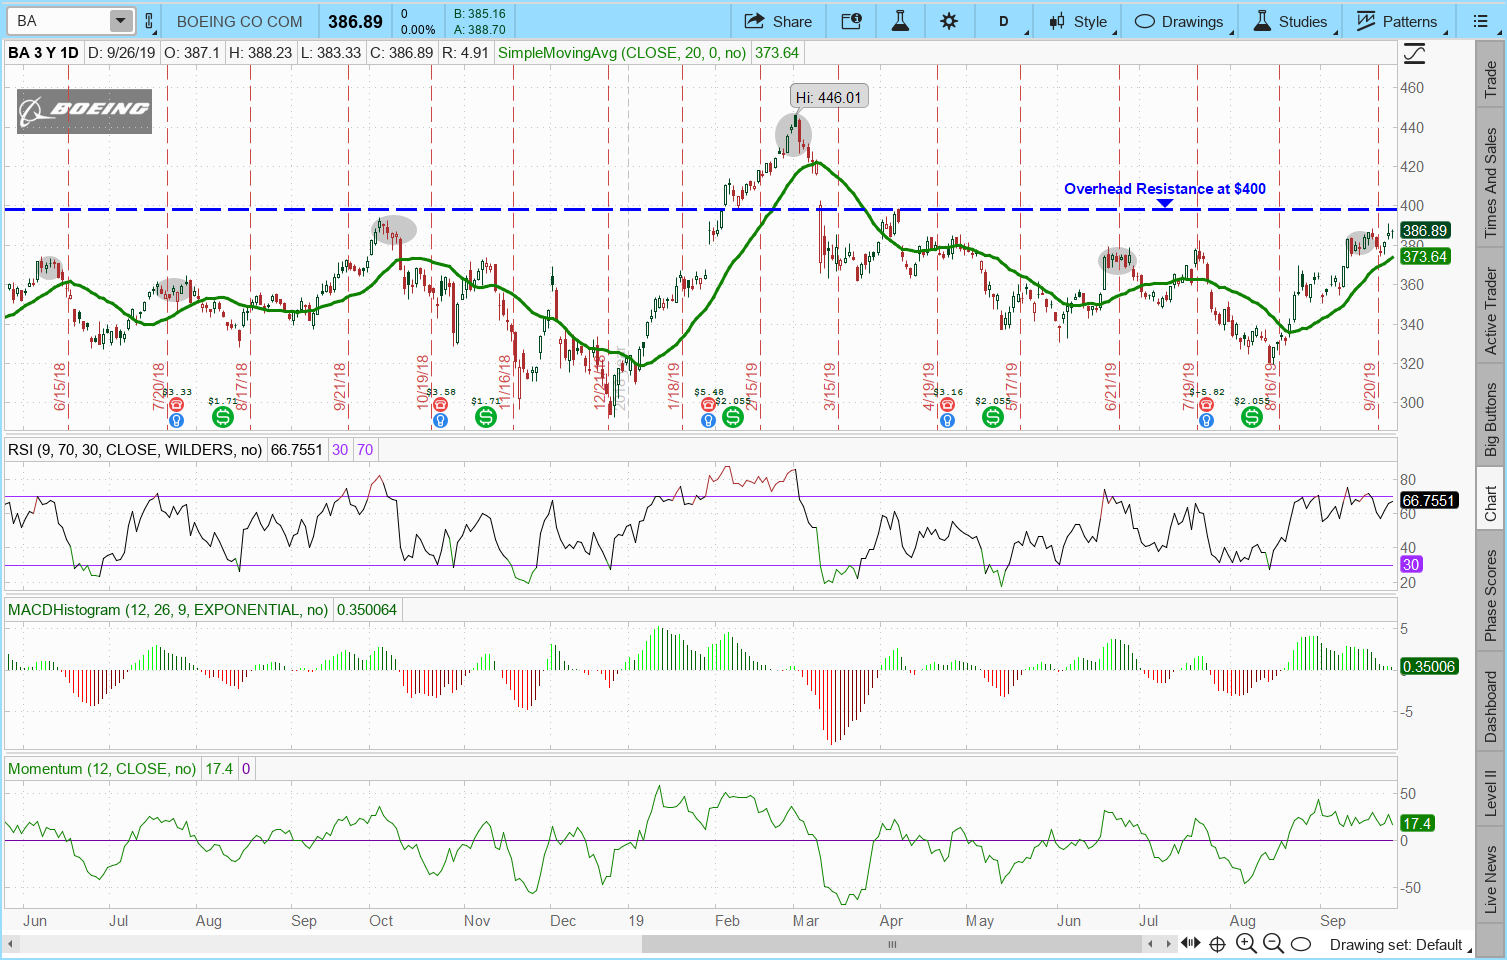Screen dimensions: 1507x960
Task: Click the ellipse drawing tool in bottom bar
Action: pos(1301,943)
